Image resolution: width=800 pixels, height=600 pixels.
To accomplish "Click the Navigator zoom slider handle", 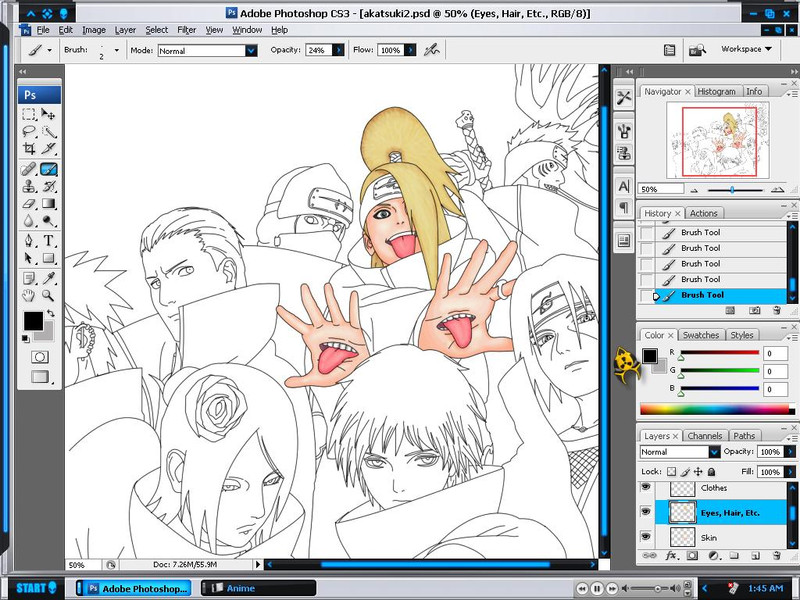I will point(732,190).
